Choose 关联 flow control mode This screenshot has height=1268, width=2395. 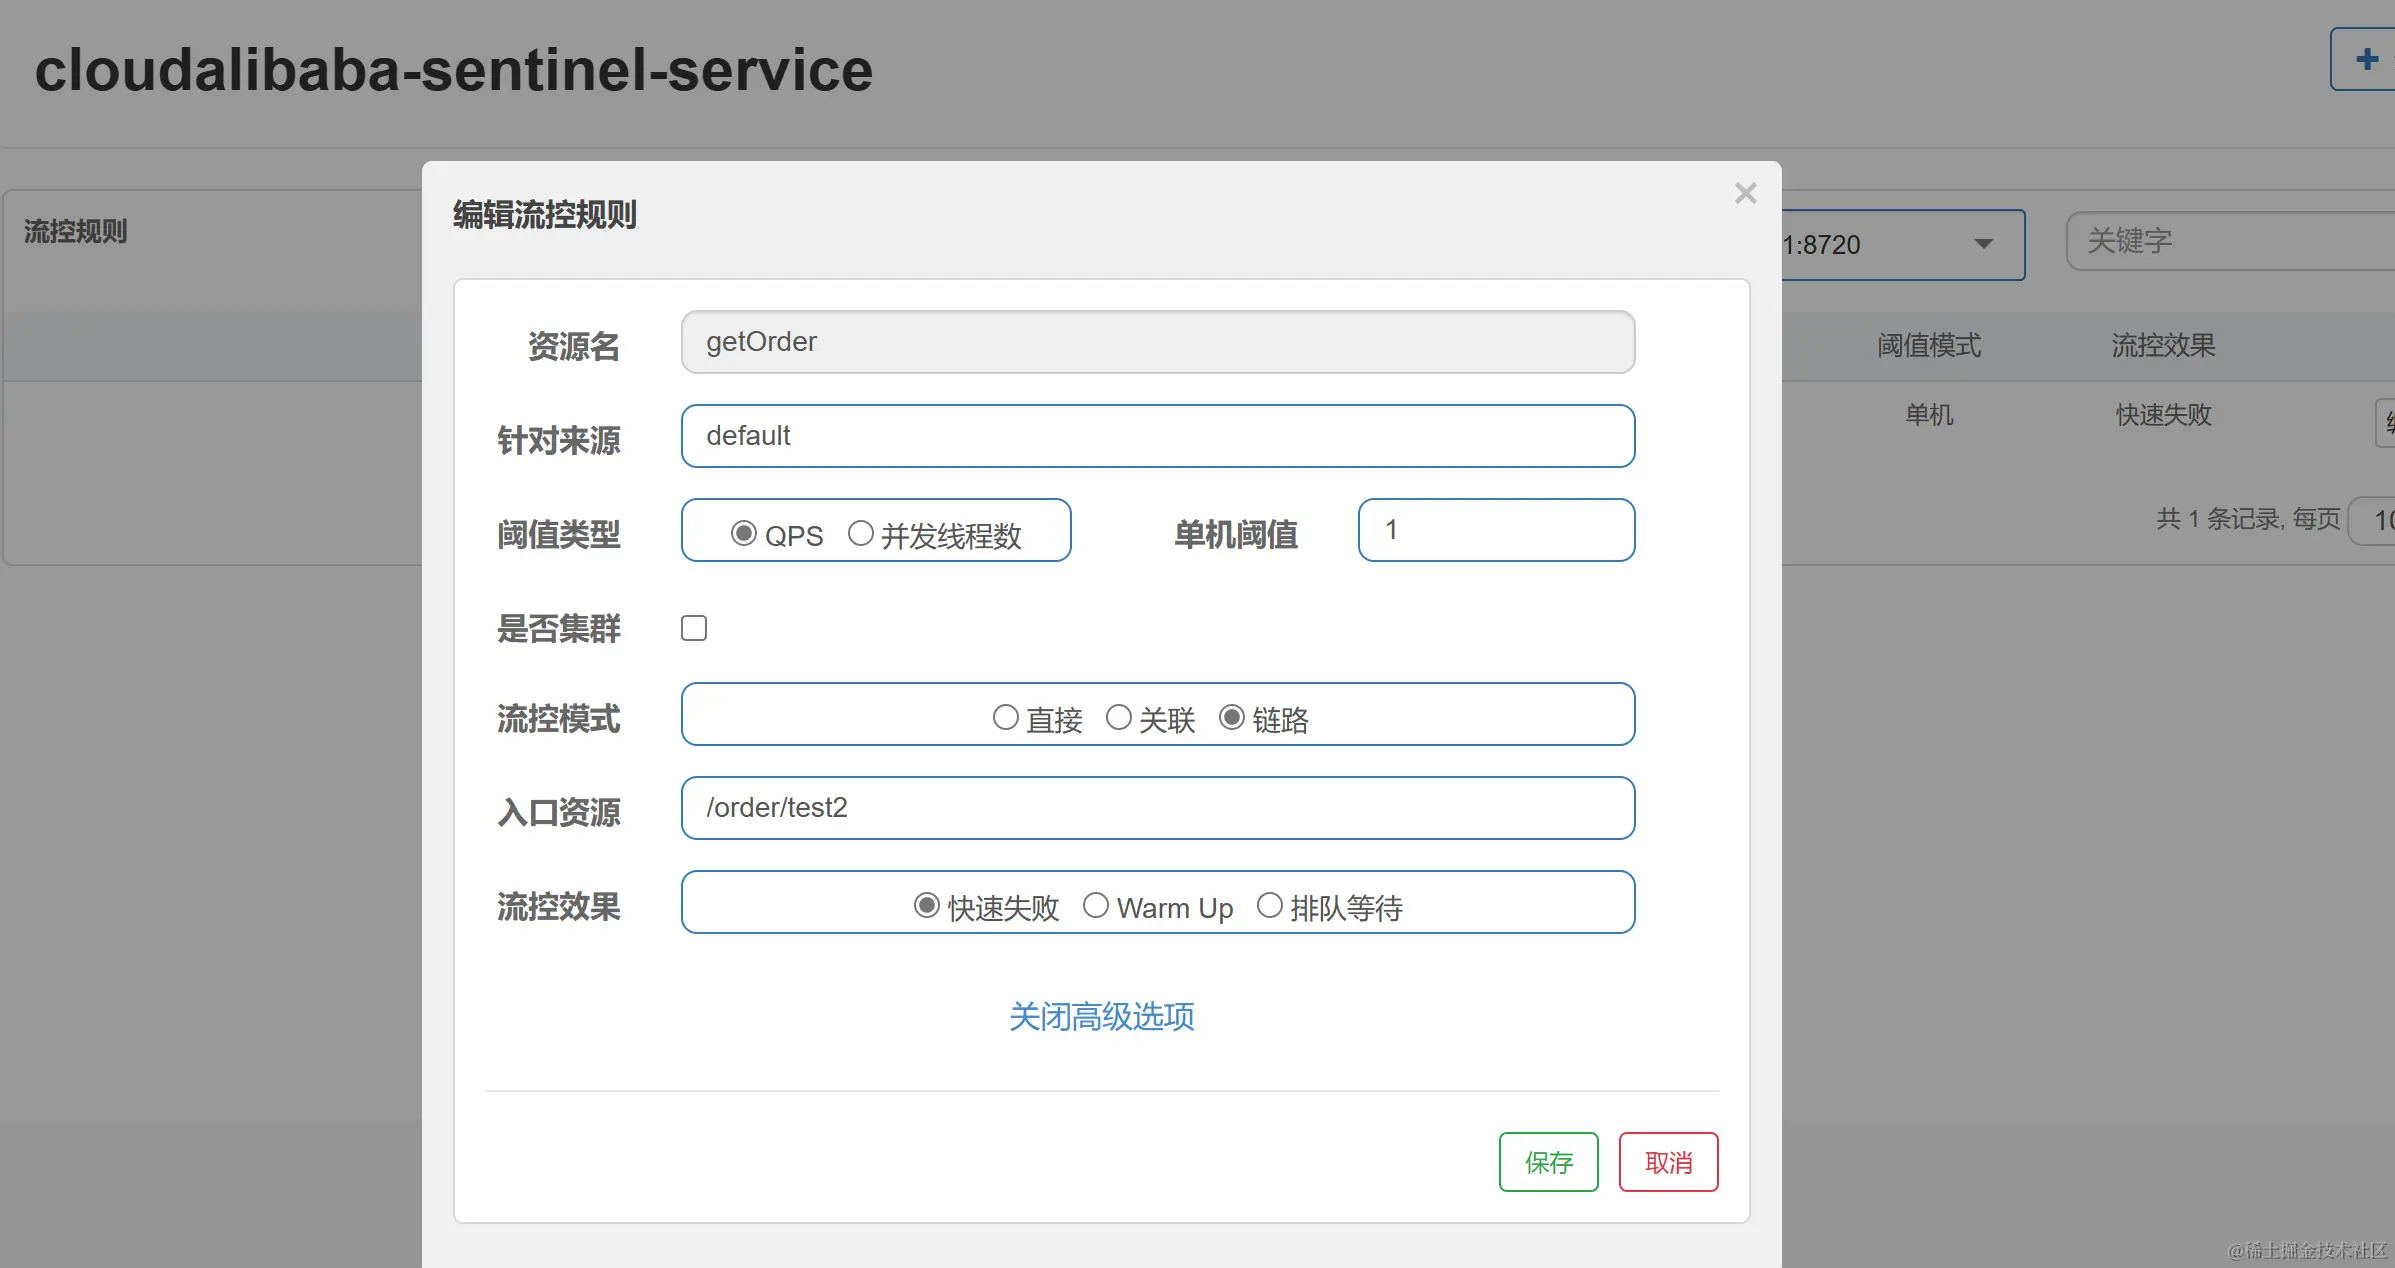click(1119, 717)
